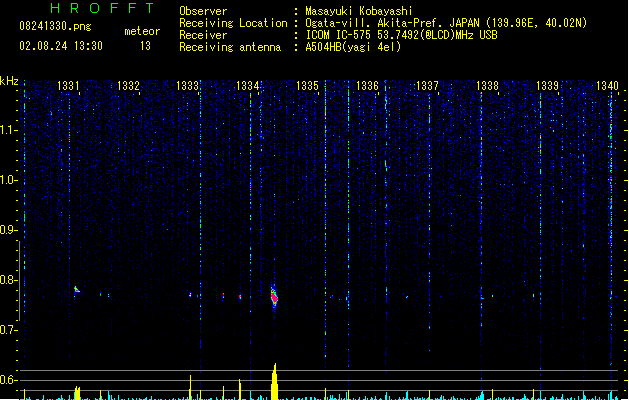
Task: Click the 1333 time marker
Action: click(x=188, y=85)
